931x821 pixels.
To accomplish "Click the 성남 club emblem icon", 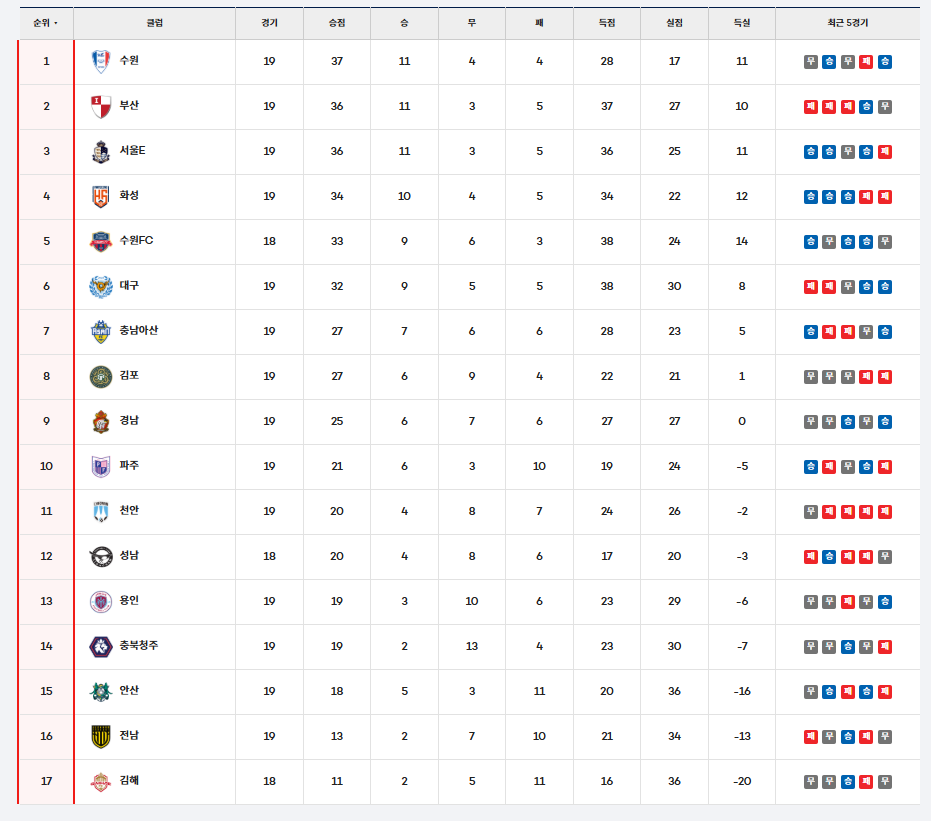I will click(x=101, y=556).
